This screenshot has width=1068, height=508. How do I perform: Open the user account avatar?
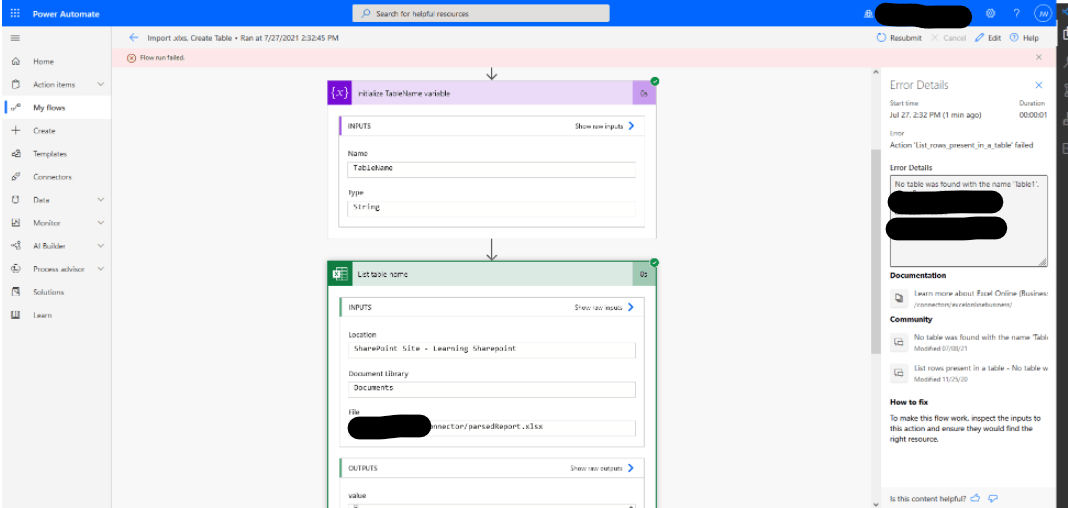click(1043, 13)
